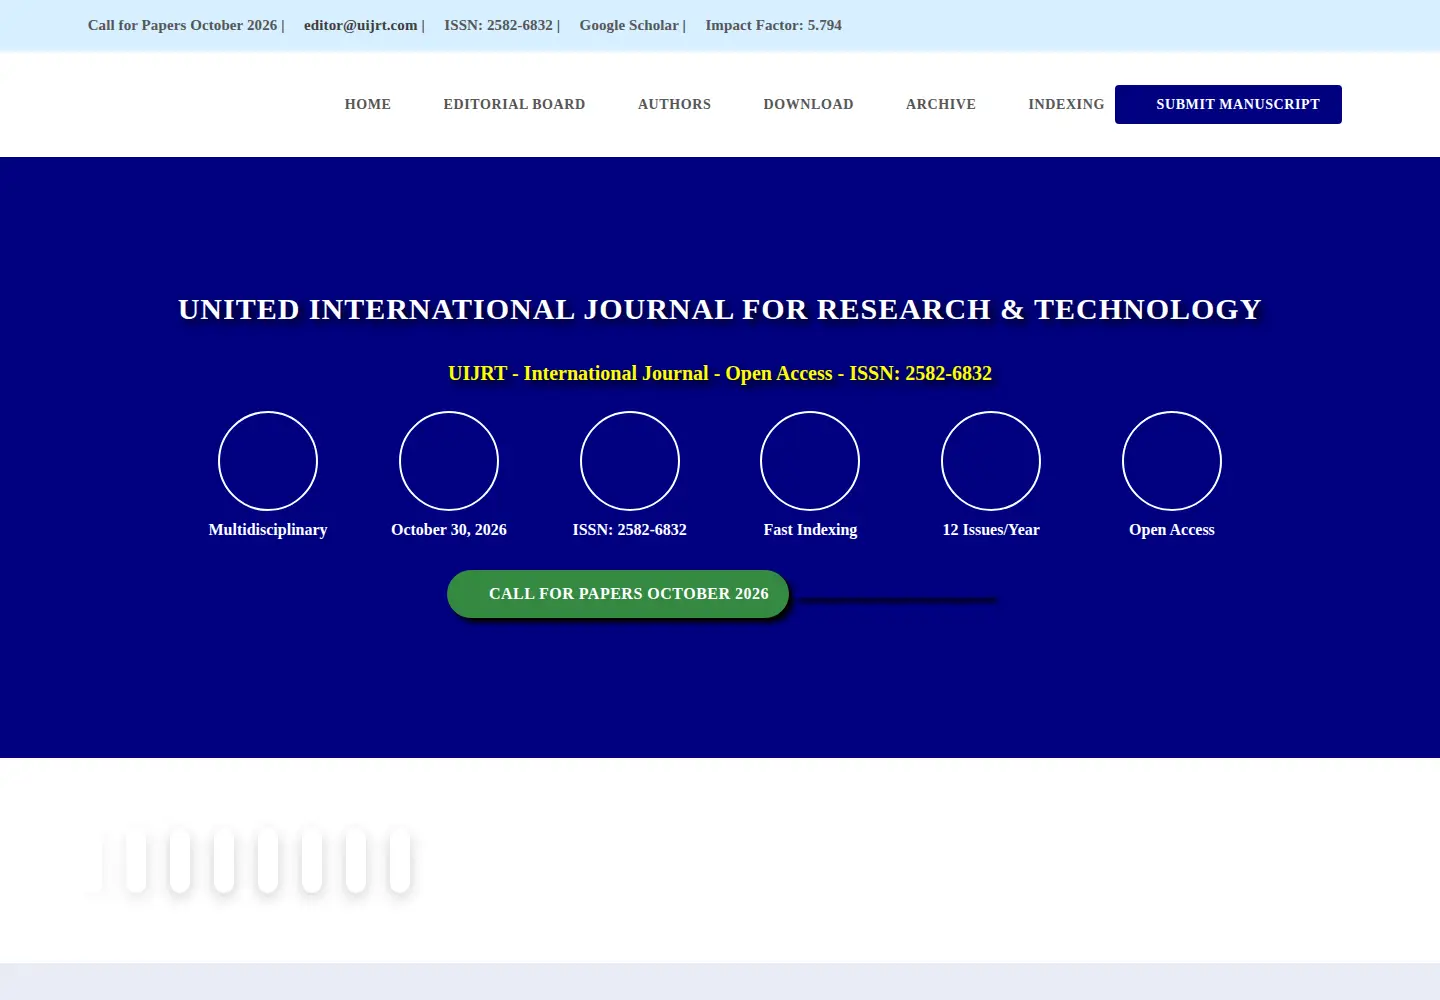Click the Open Access label

[1172, 530]
